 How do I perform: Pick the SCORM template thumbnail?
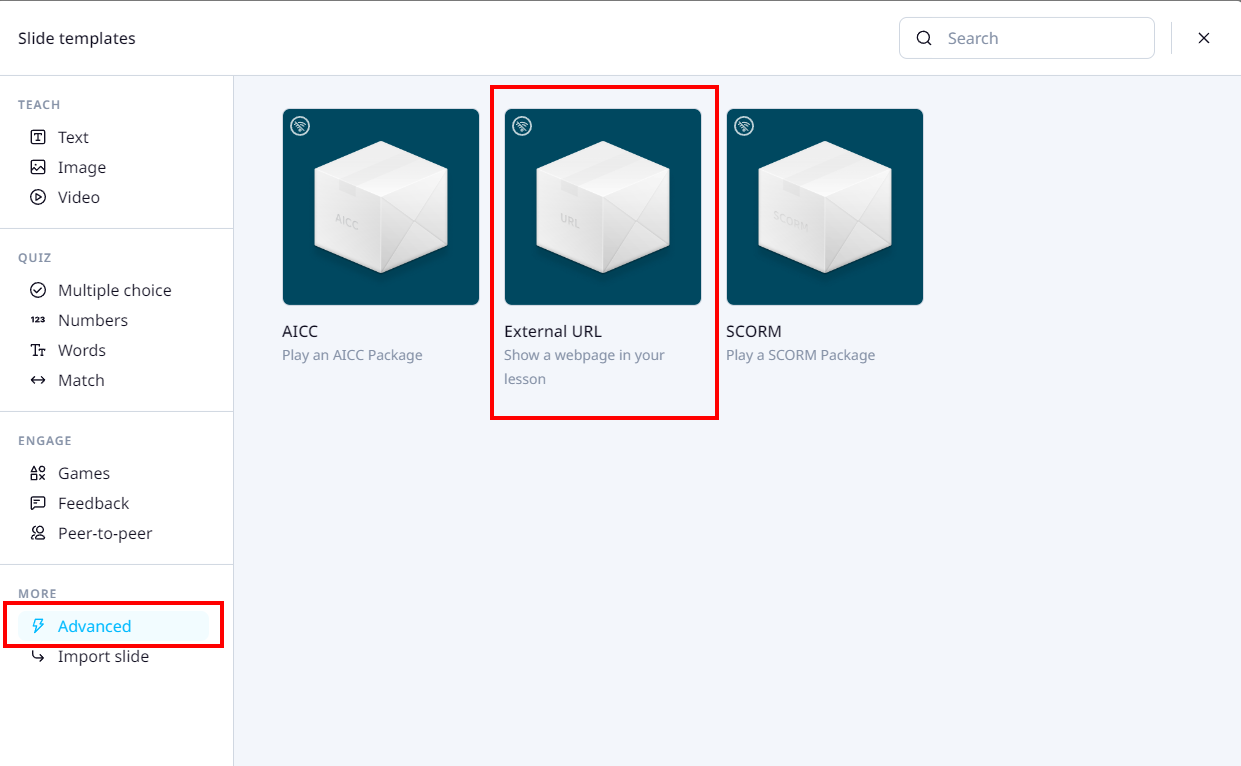825,207
